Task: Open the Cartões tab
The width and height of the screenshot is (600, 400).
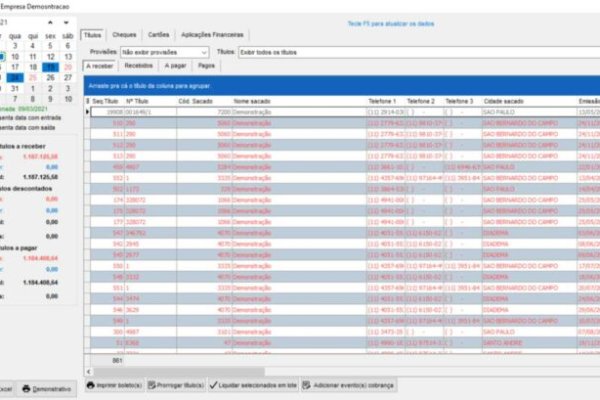Action: [x=159, y=34]
